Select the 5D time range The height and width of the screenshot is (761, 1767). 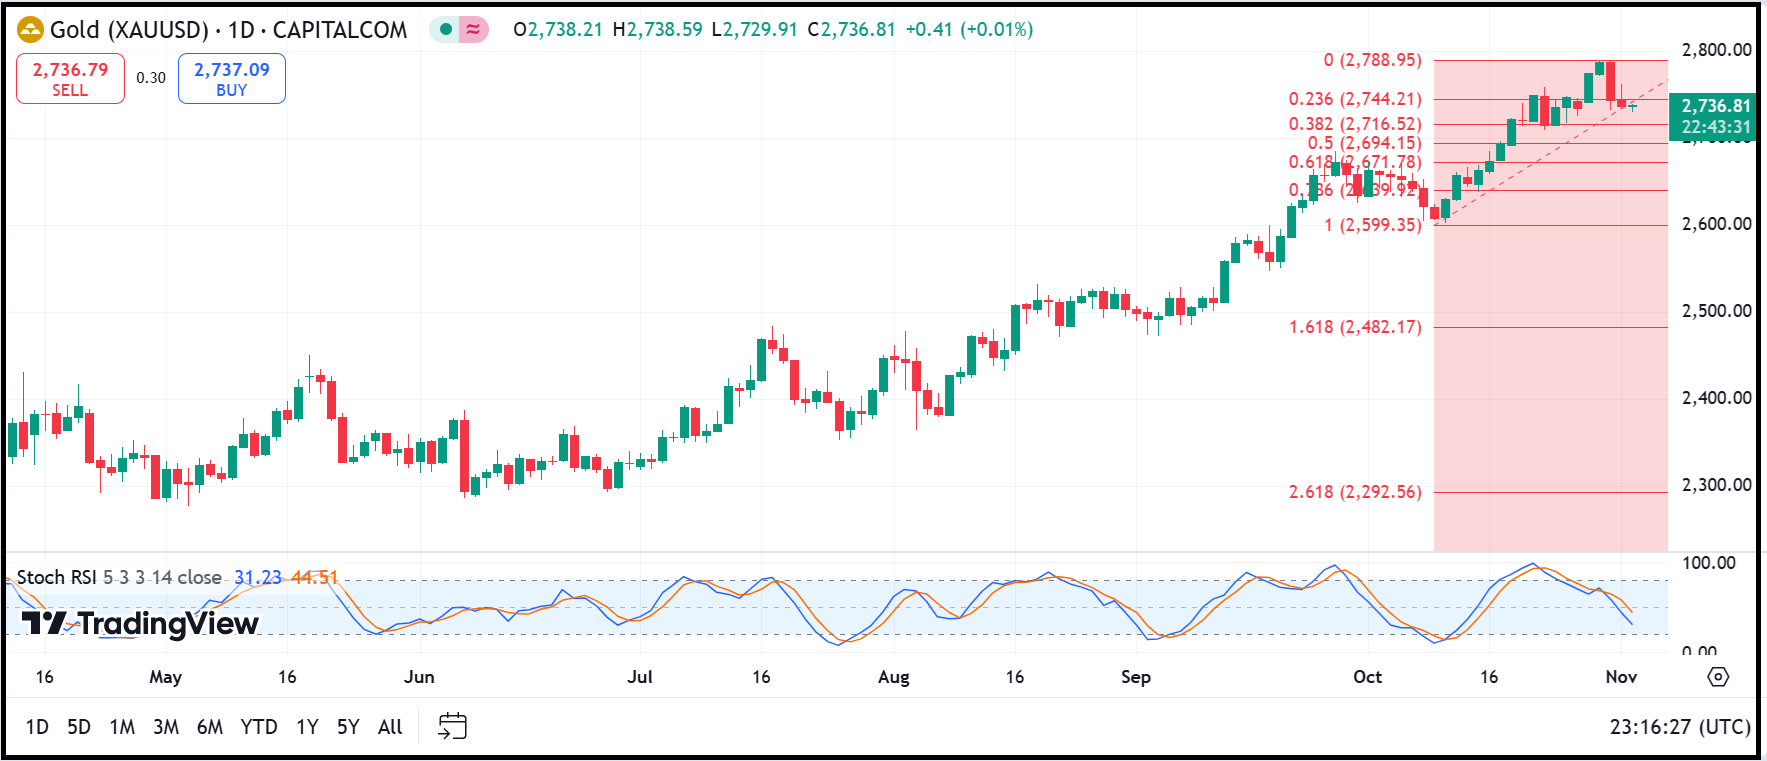(79, 727)
